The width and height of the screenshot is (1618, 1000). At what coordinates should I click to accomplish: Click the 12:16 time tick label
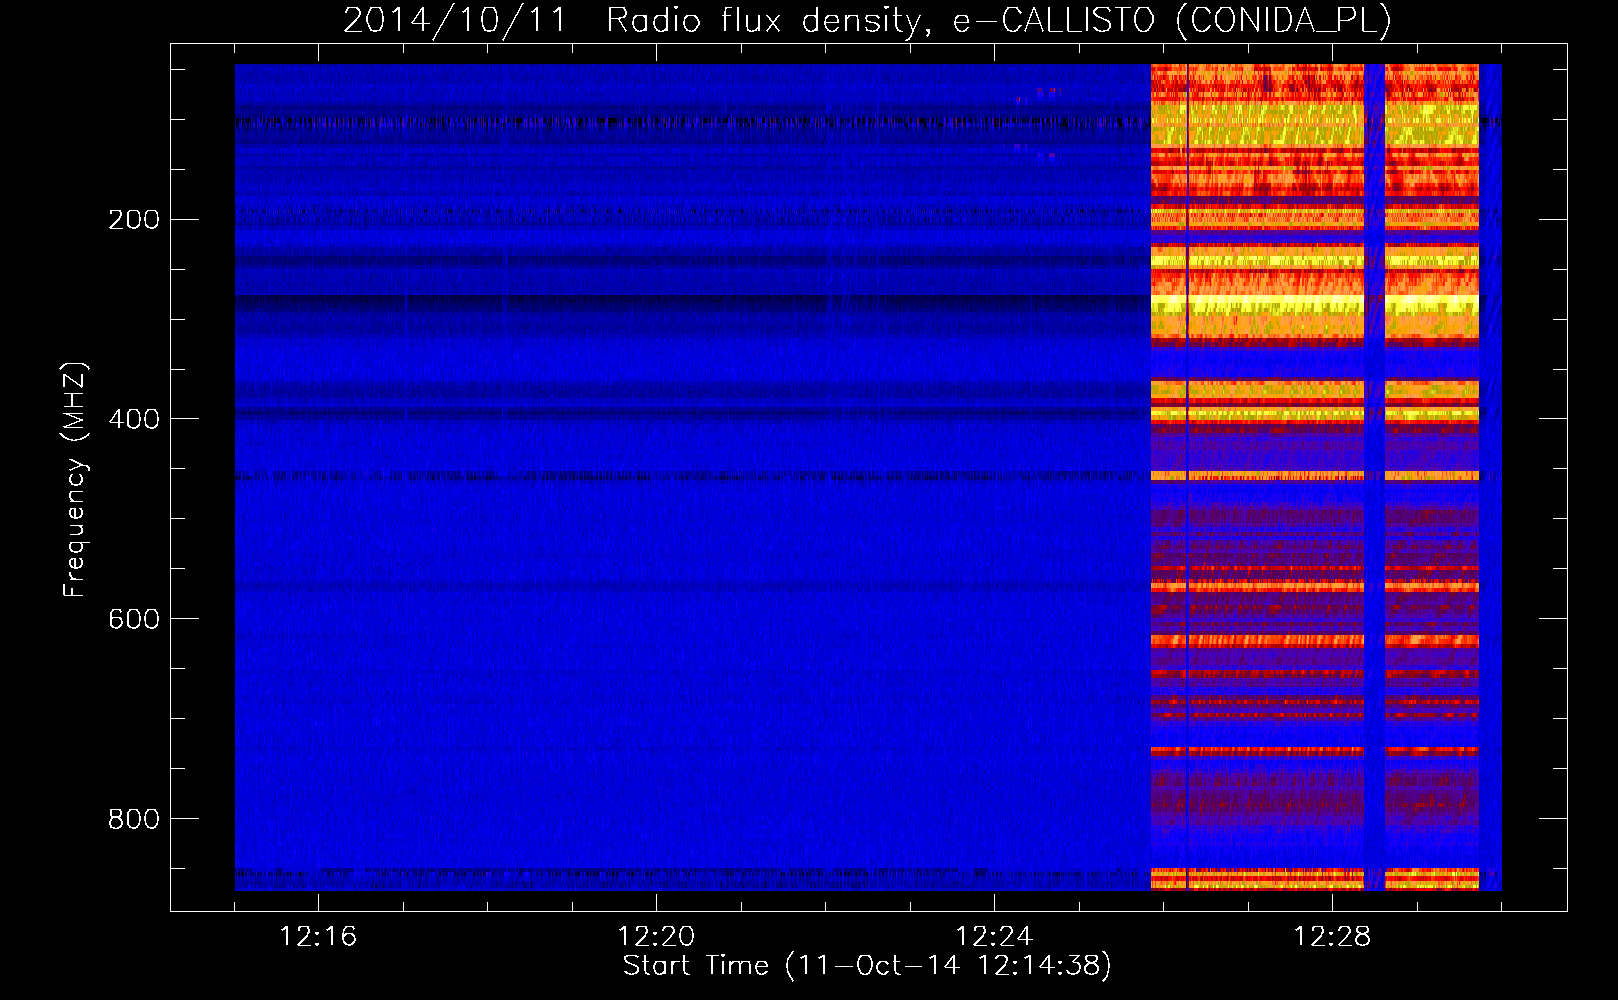[x=318, y=936]
